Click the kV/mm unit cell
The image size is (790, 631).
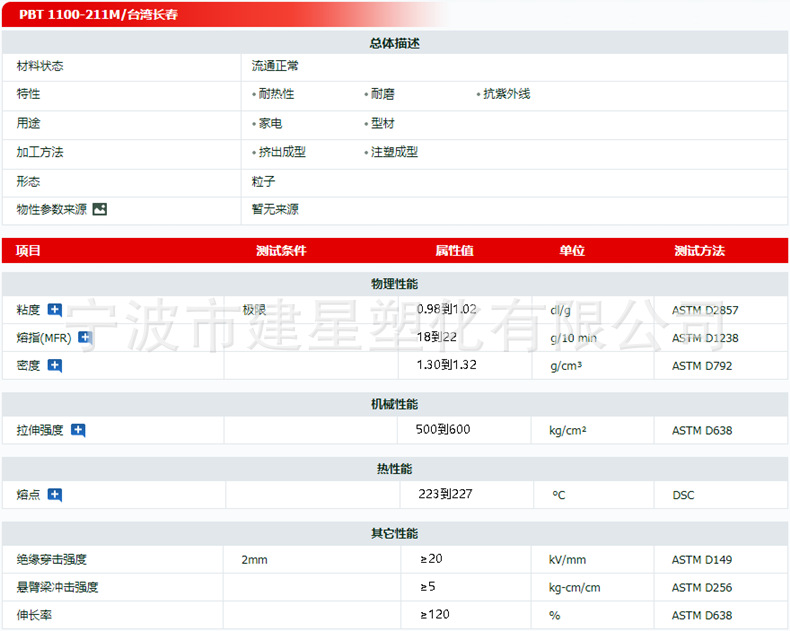coord(567,560)
